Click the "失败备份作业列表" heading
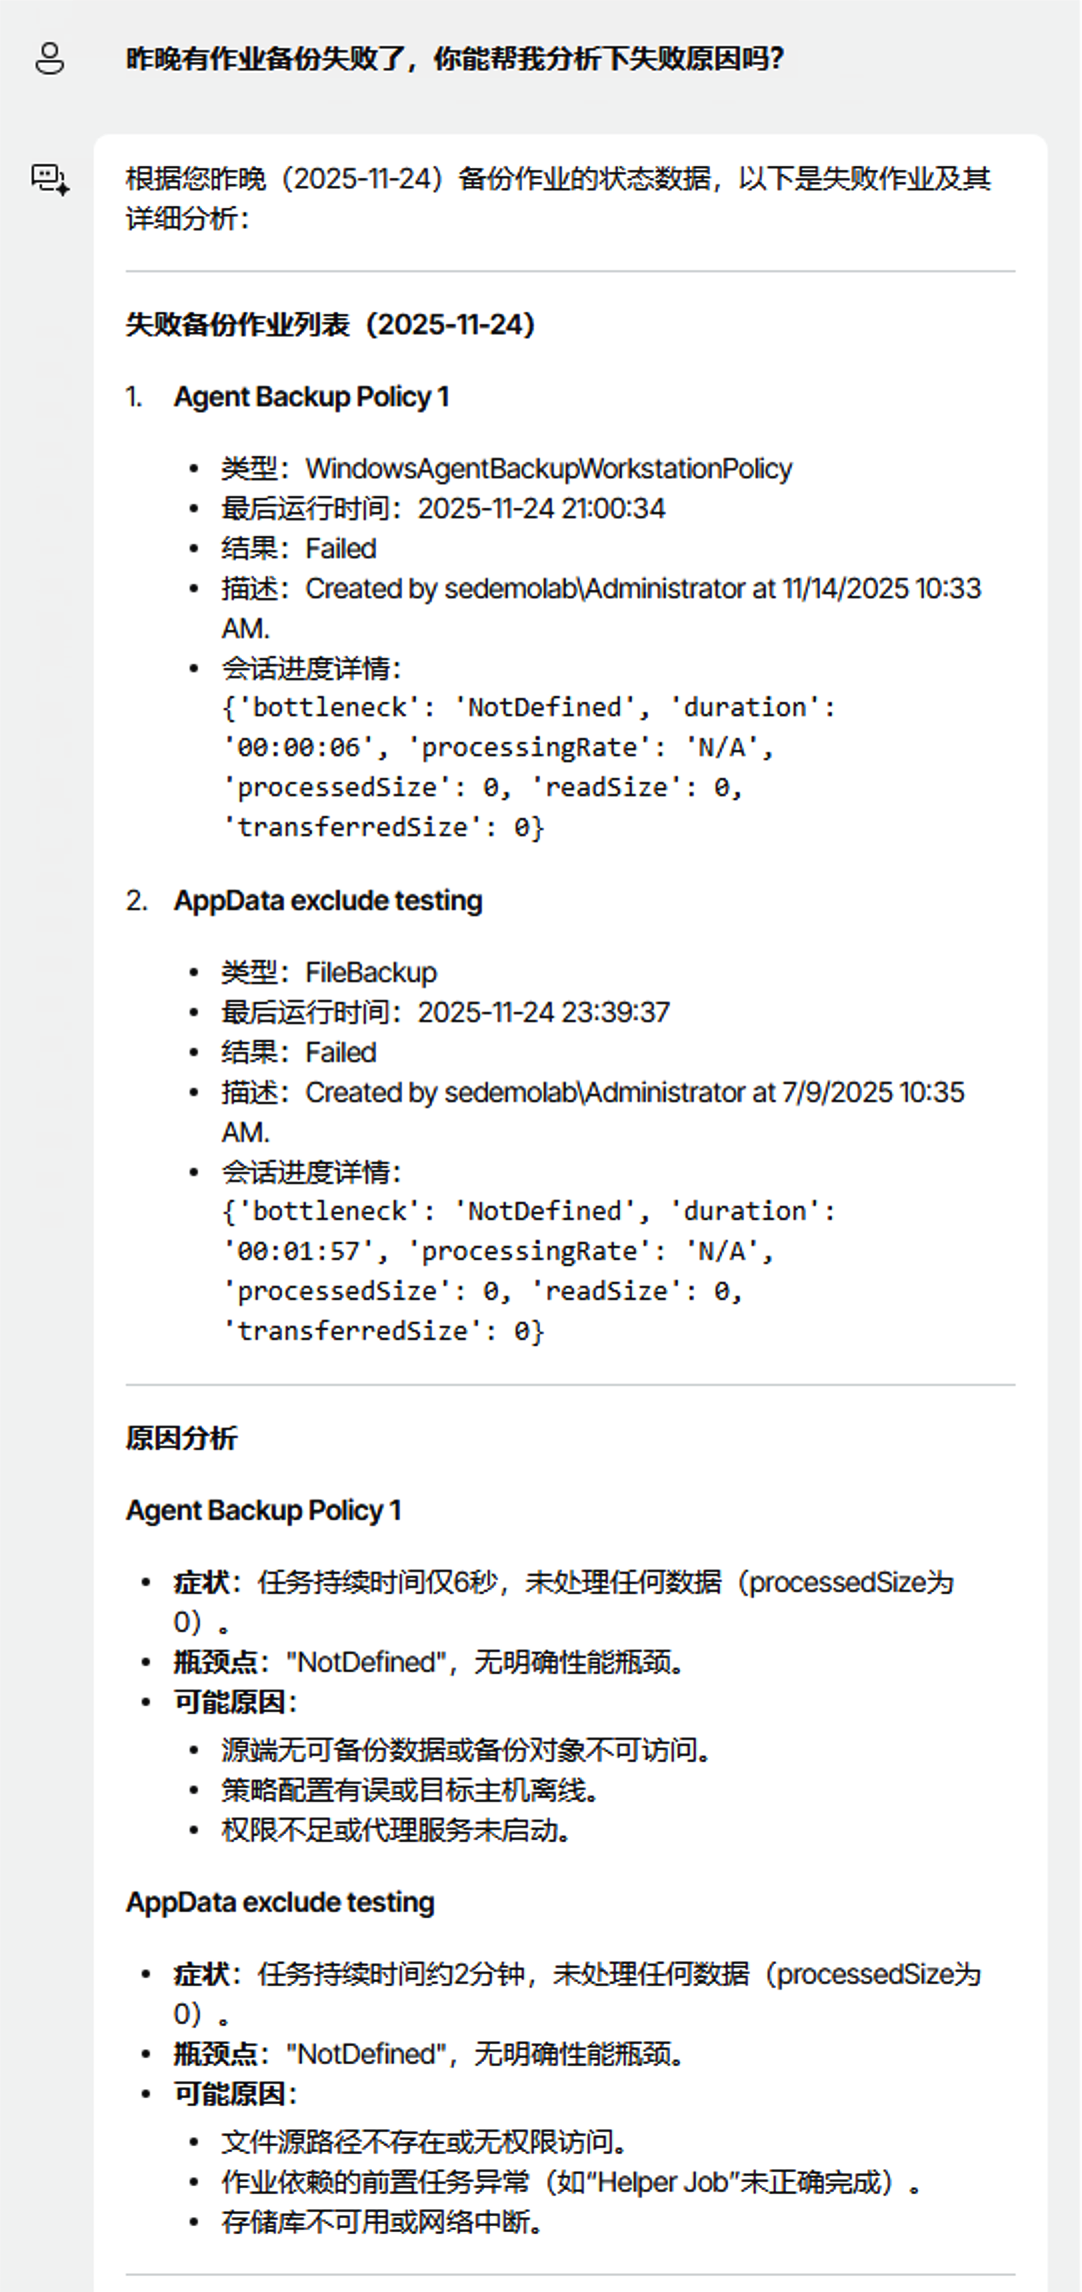Screen dimensions: 1082x2292 [x=330, y=325]
